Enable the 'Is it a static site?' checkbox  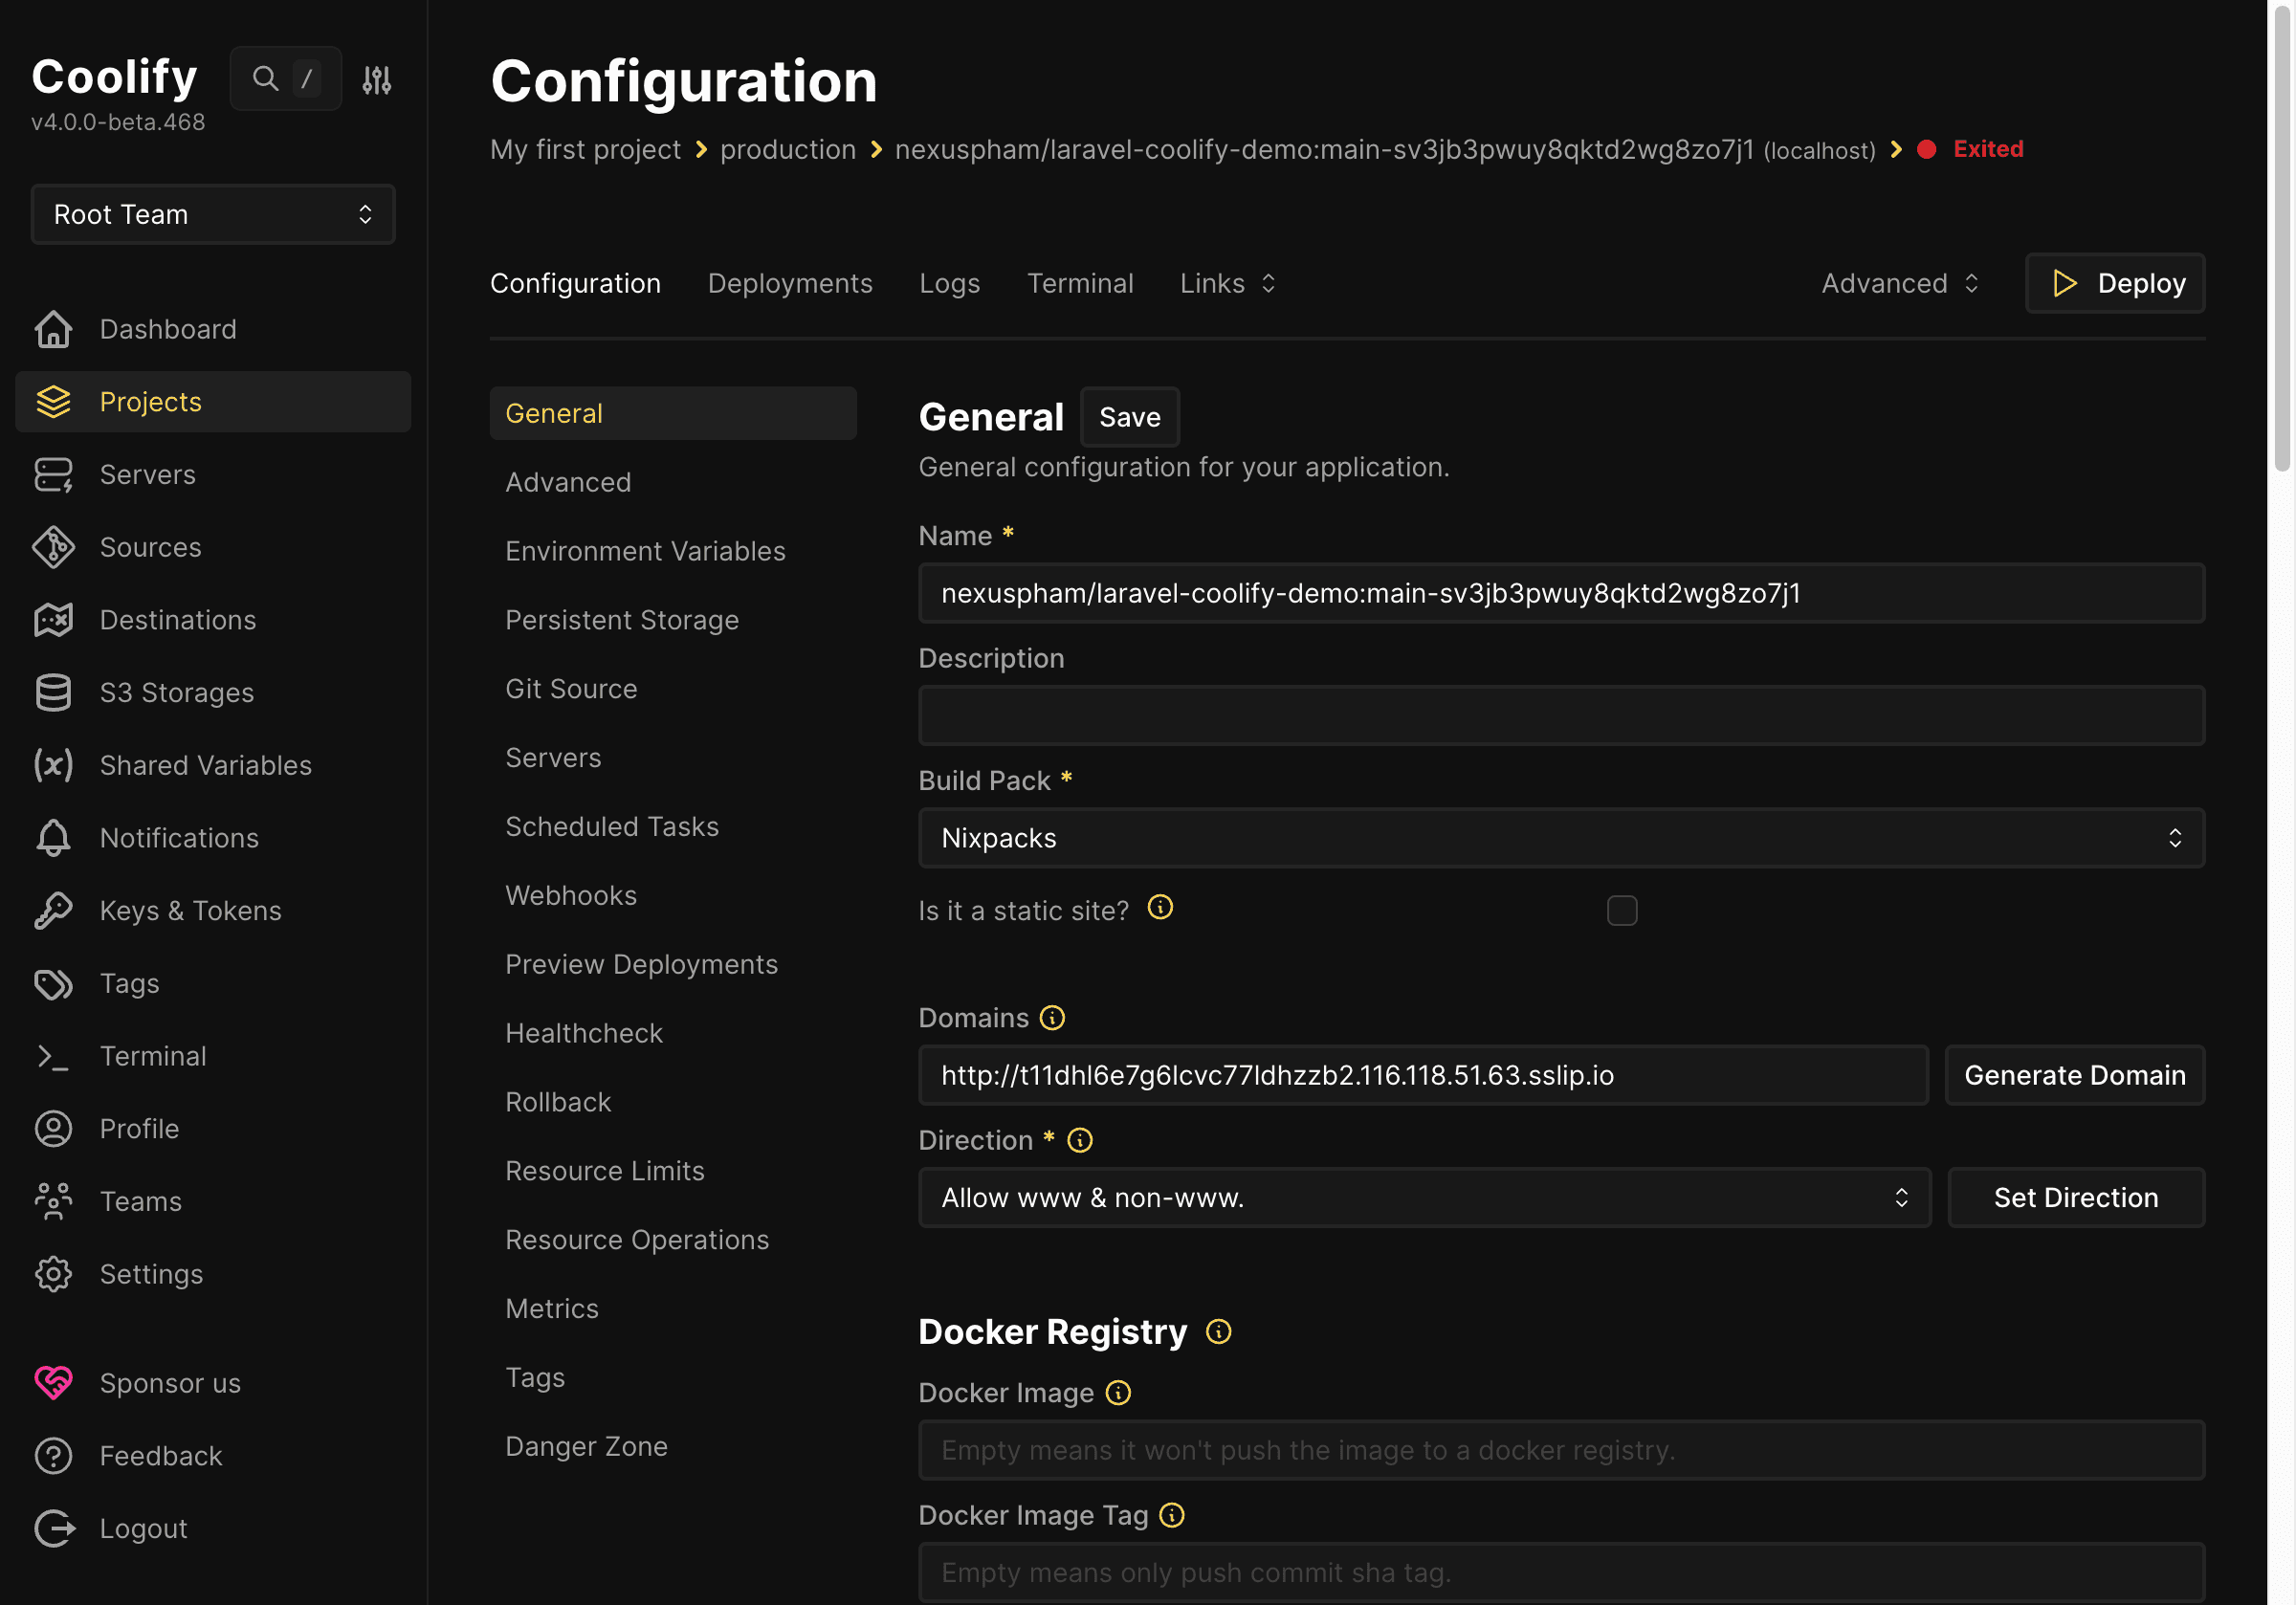[1622, 911]
